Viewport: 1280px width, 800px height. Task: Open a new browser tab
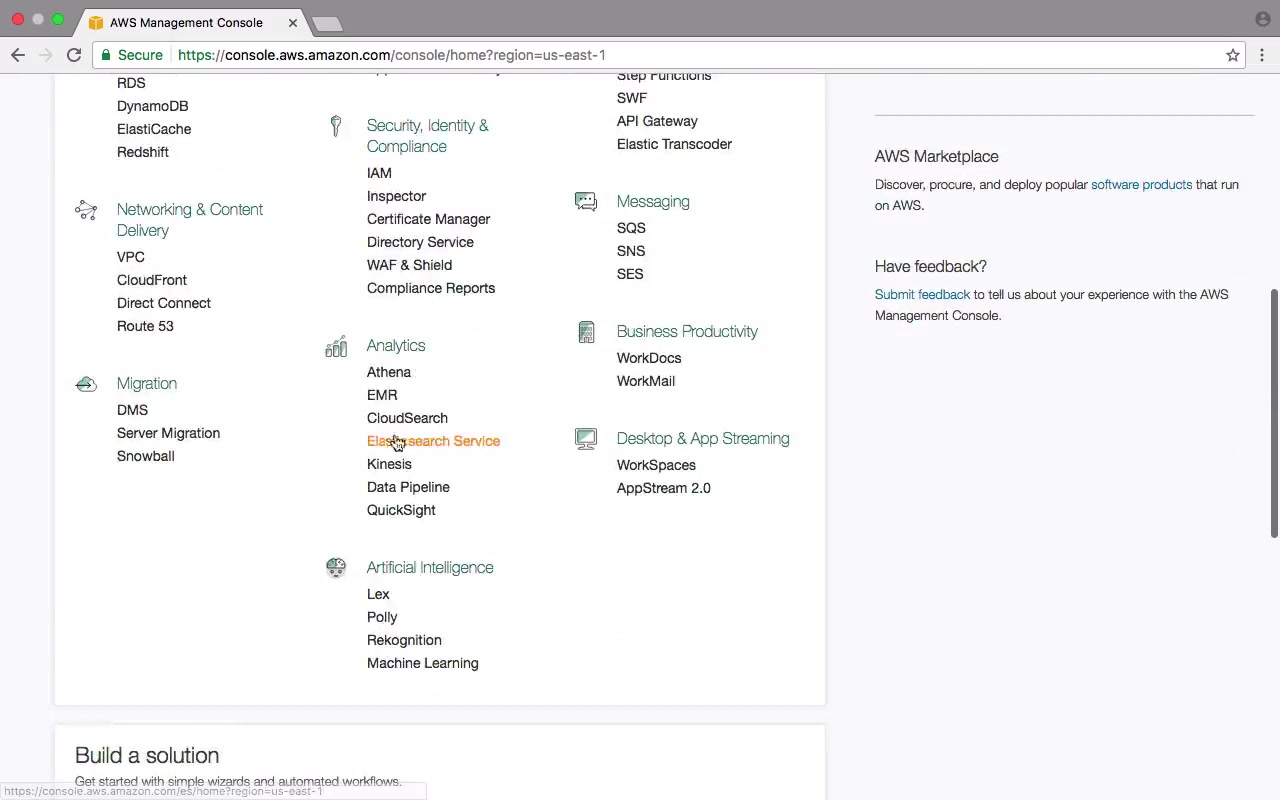[x=327, y=23]
